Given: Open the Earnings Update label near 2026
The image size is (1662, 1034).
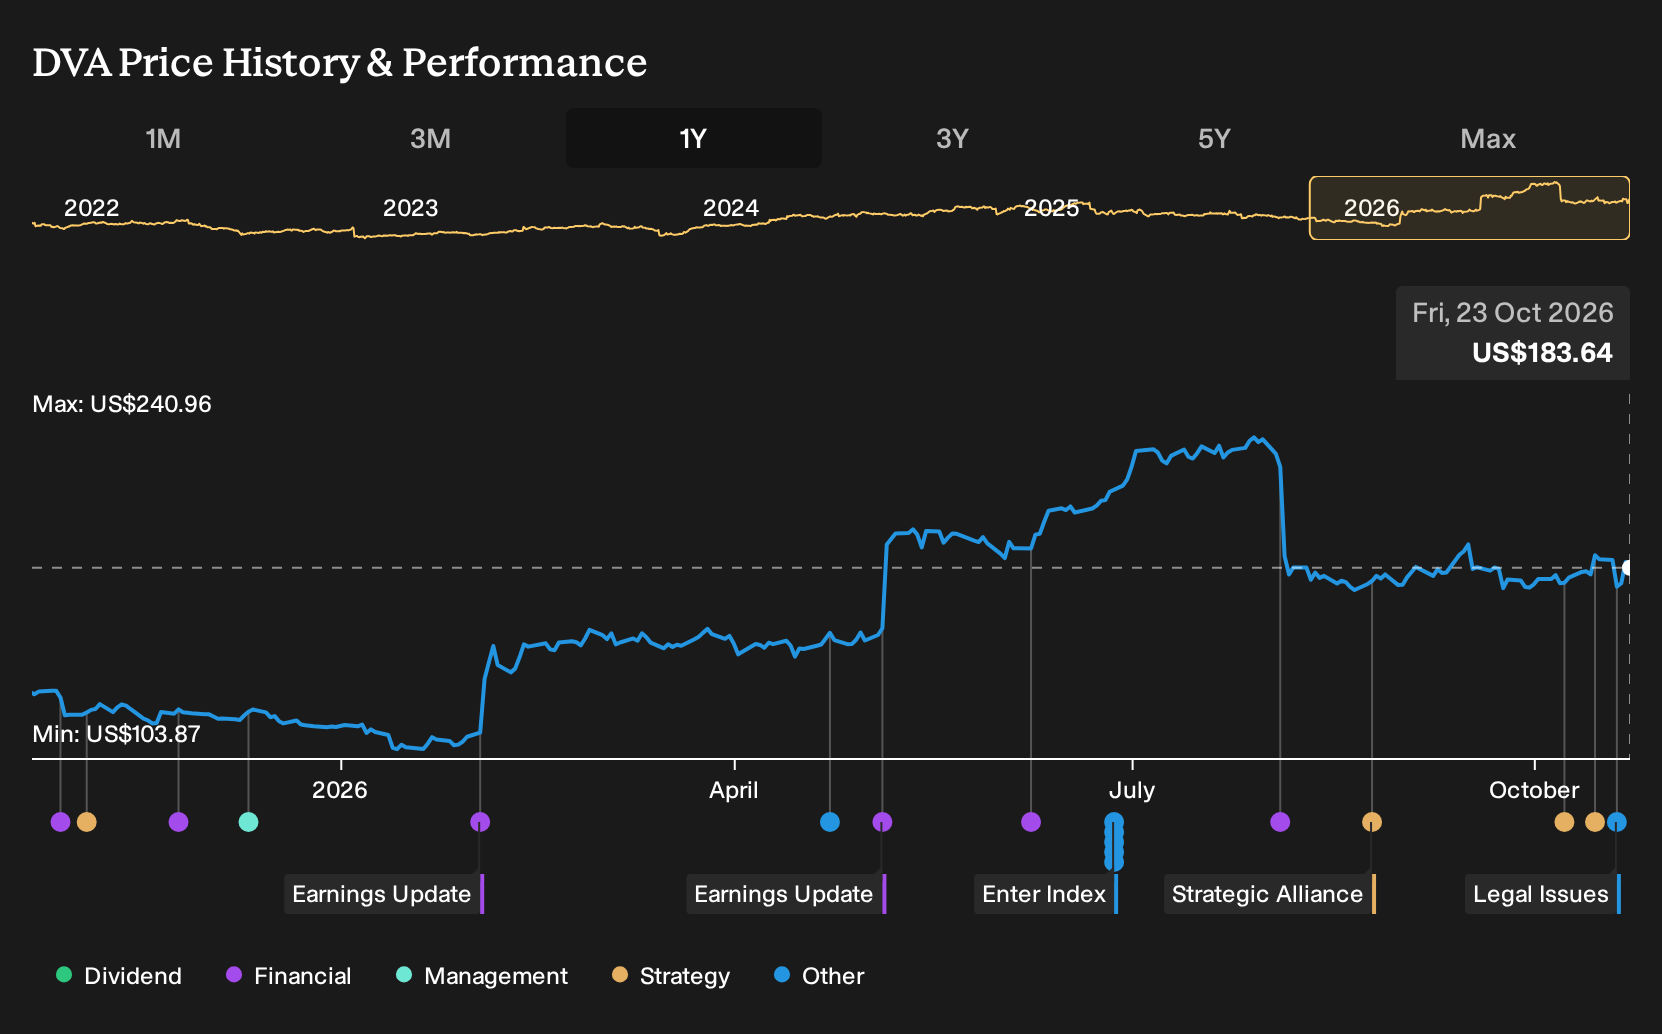Looking at the screenshot, I should 384,894.
